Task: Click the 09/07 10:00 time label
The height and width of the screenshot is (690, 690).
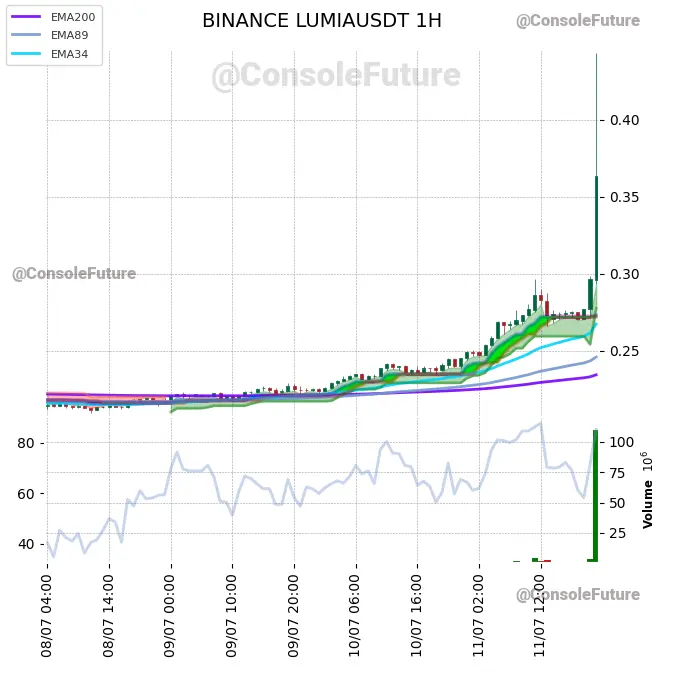Action: (x=231, y=616)
